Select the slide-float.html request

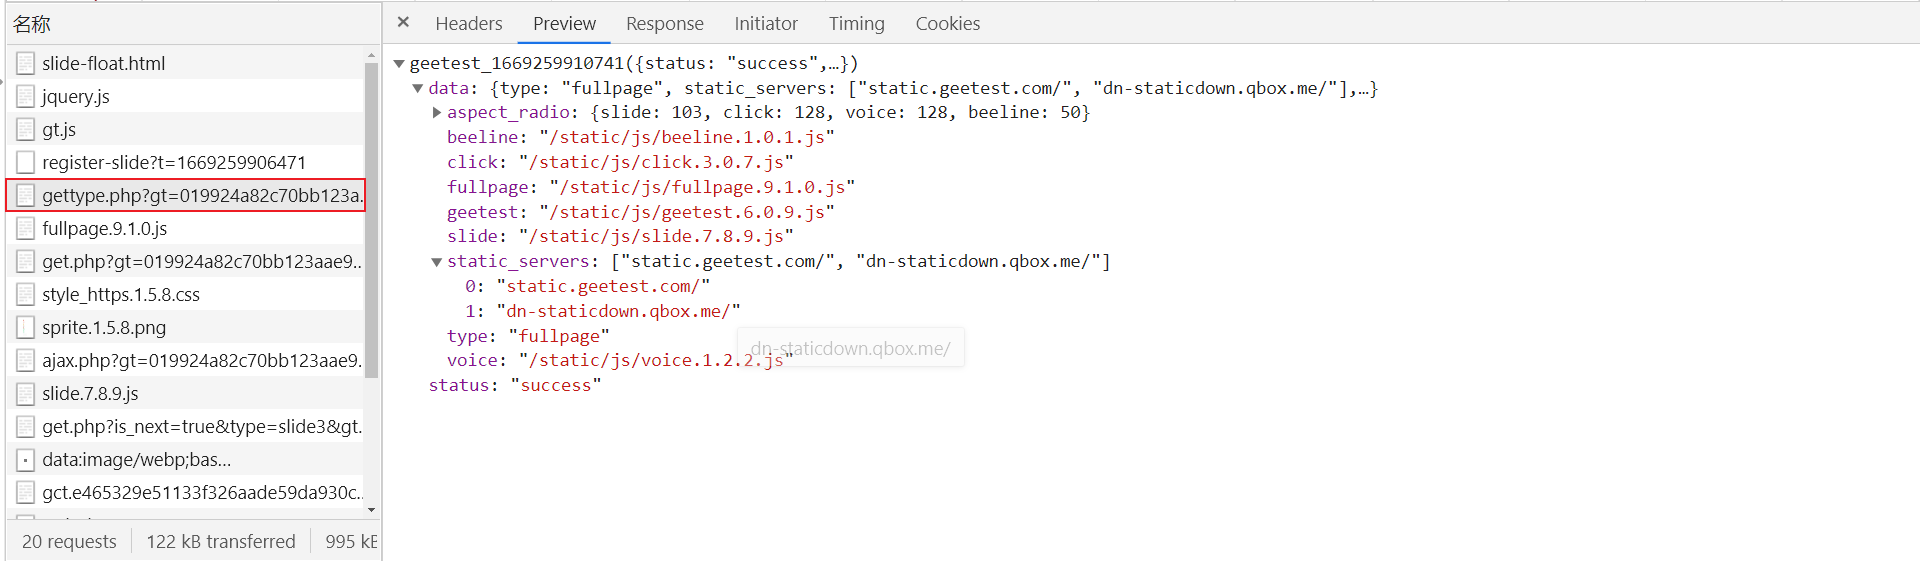coord(186,63)
